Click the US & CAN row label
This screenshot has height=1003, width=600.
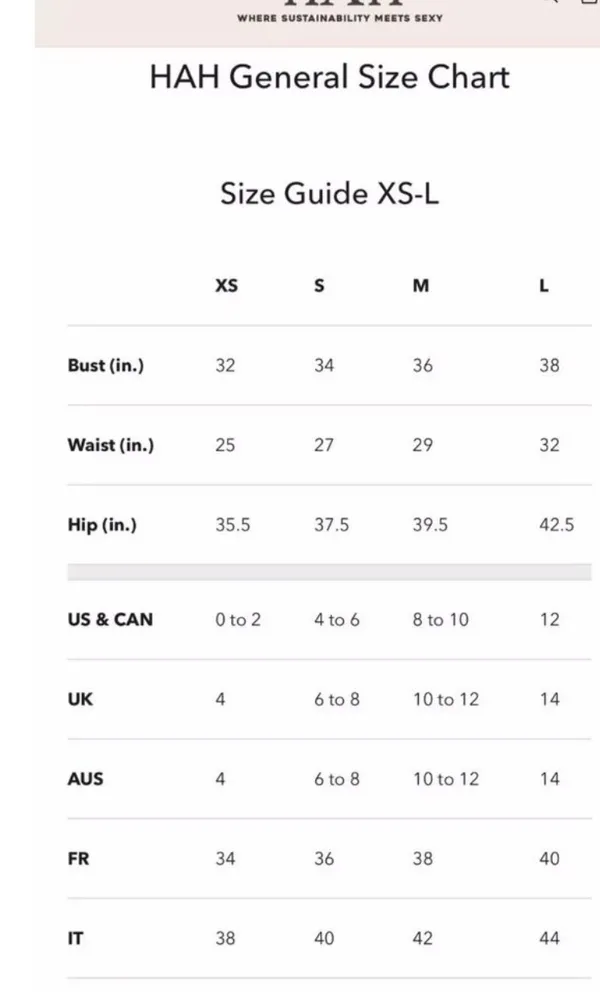coord(110,619)
